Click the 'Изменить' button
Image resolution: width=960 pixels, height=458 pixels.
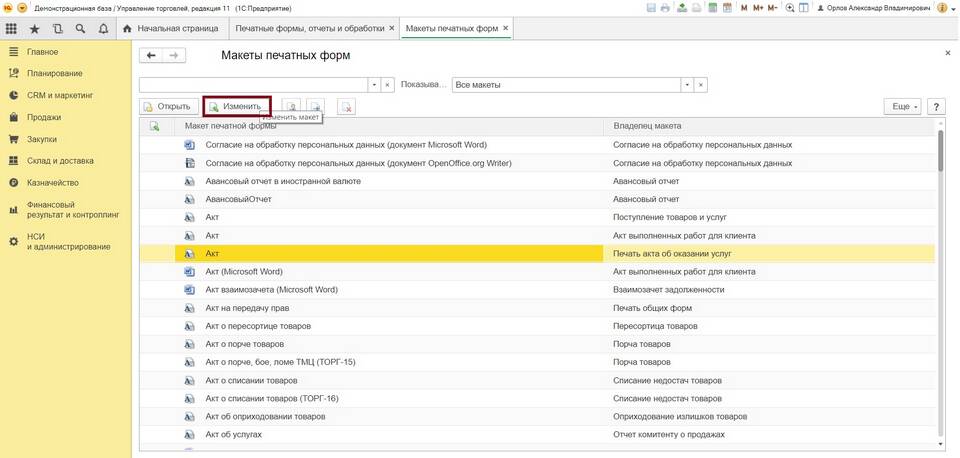pos(236,106)
